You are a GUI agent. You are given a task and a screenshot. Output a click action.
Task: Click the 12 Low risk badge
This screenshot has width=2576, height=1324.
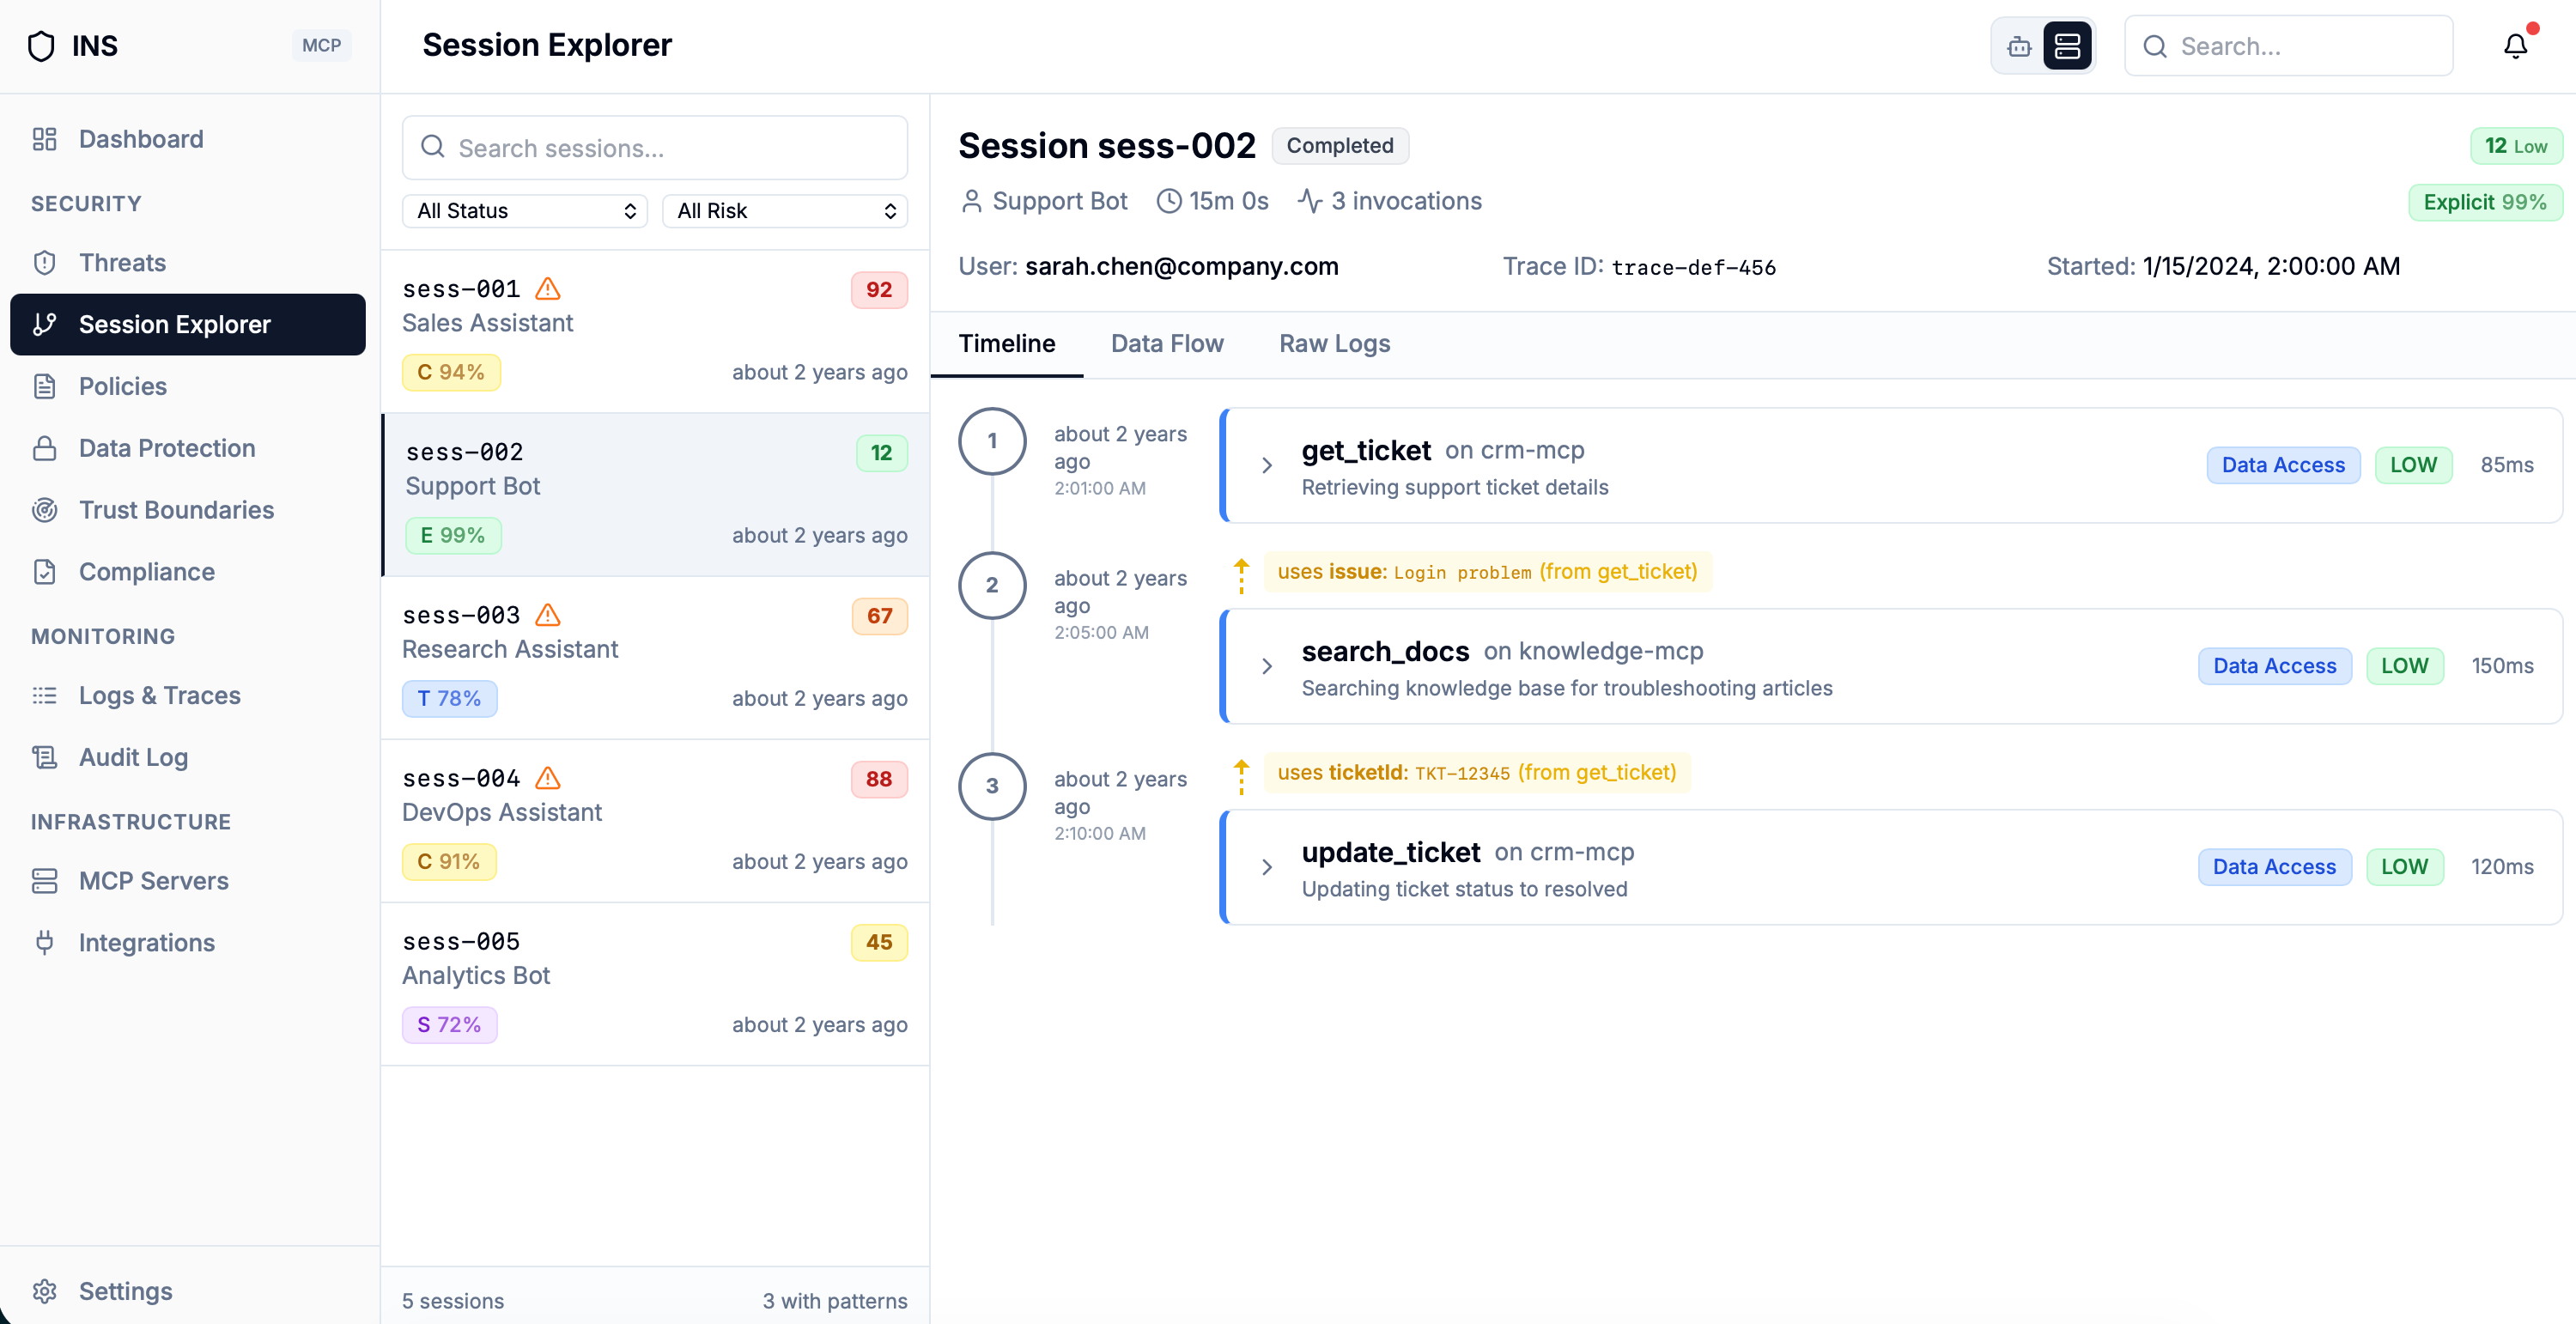2516,146
